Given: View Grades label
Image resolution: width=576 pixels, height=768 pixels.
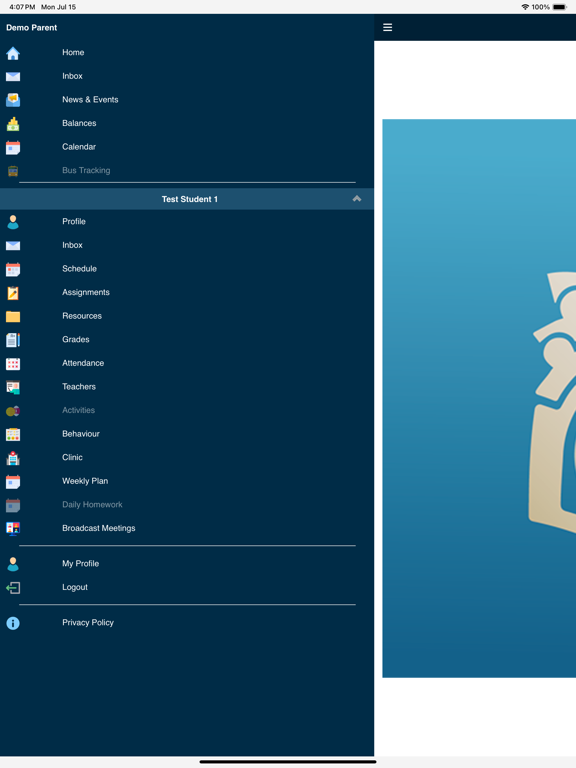Looking at the screenshot, I should [76, 339].
